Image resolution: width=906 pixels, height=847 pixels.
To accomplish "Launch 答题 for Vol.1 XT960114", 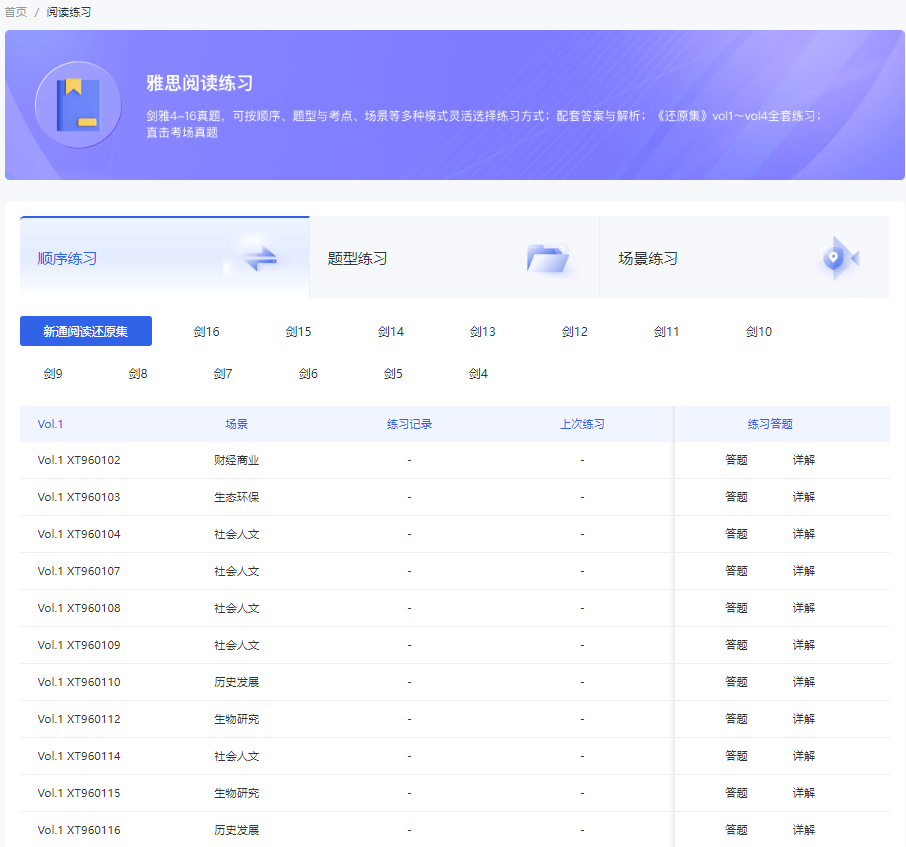I will point(736,756).
